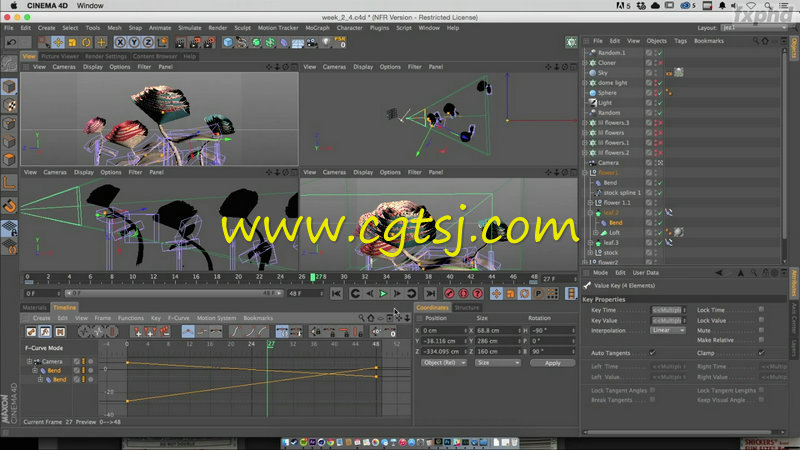Open Tags menu in Object Manager
The image size is (800, 450).
(x=680, y=41)
